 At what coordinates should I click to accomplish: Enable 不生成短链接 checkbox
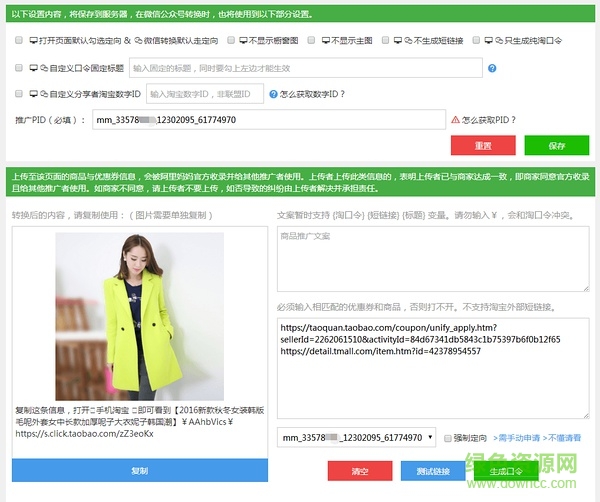click(x=385, y=40)
